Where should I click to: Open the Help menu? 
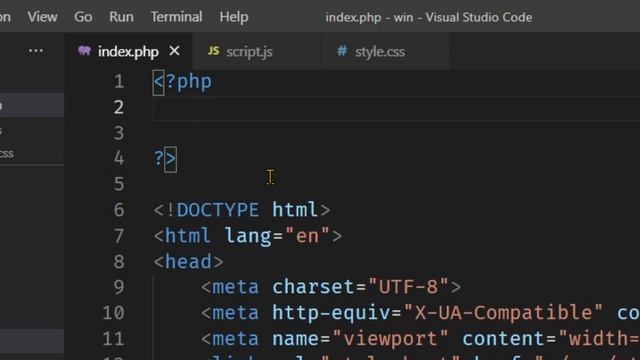[x=234, y=17]
